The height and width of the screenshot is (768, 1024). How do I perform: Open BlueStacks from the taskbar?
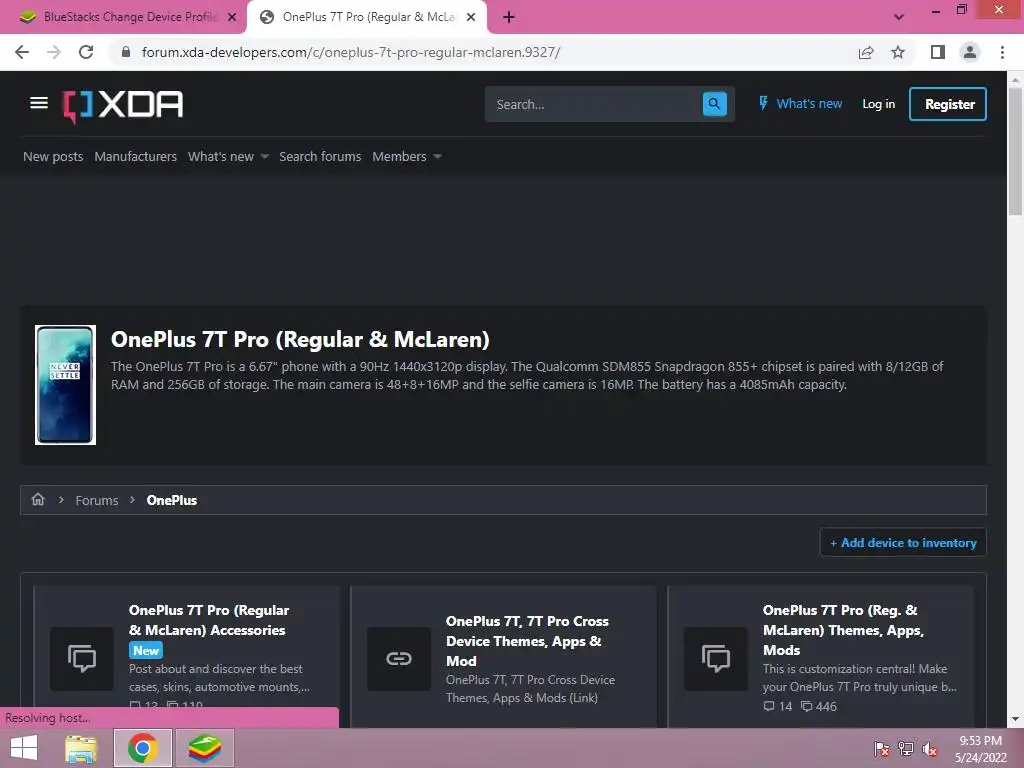point(204,748)
